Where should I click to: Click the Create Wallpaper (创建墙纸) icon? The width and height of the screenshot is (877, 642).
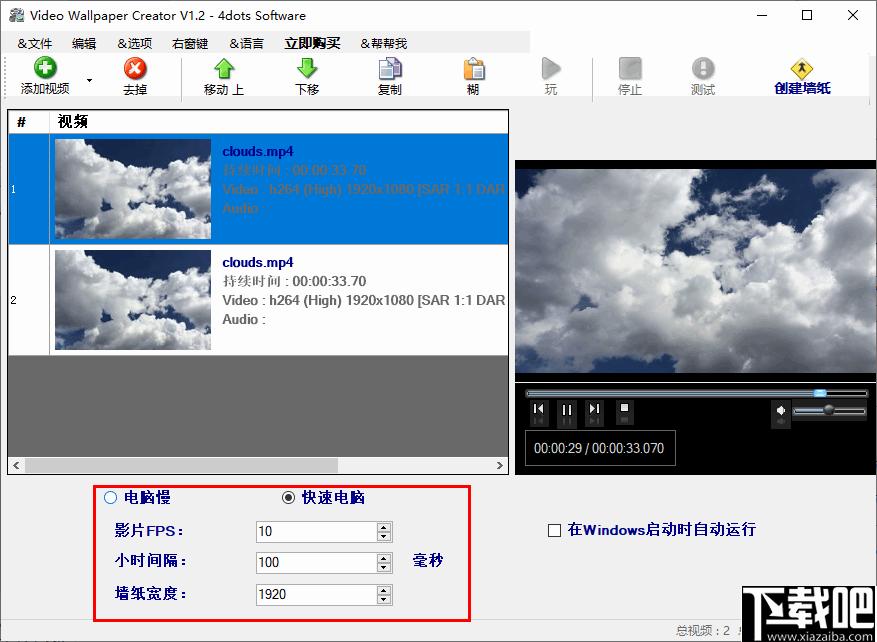pos(801,69)
